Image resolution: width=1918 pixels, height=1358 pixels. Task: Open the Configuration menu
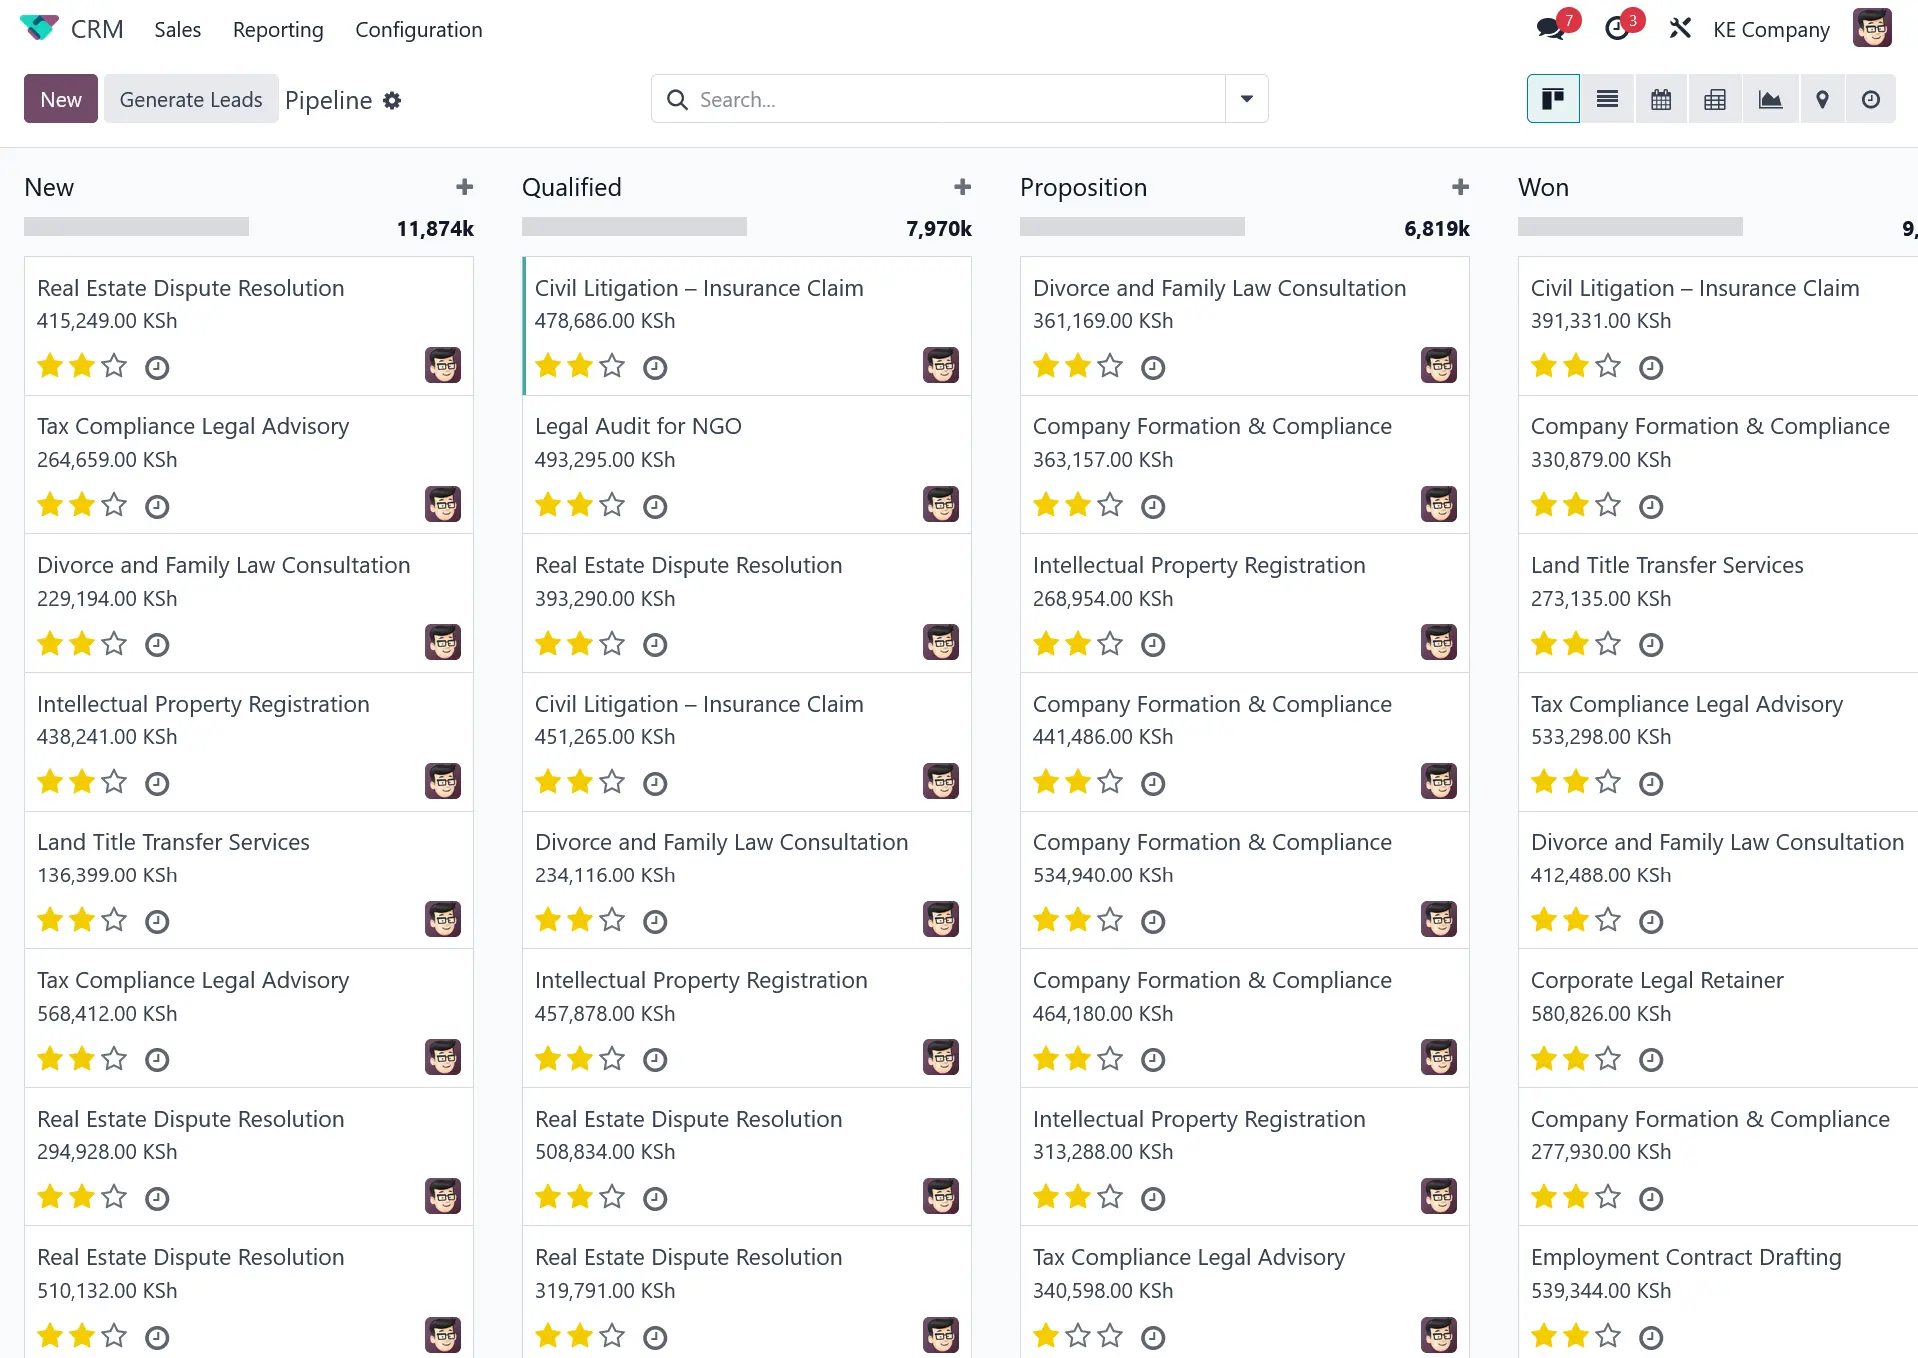[419, 30]
